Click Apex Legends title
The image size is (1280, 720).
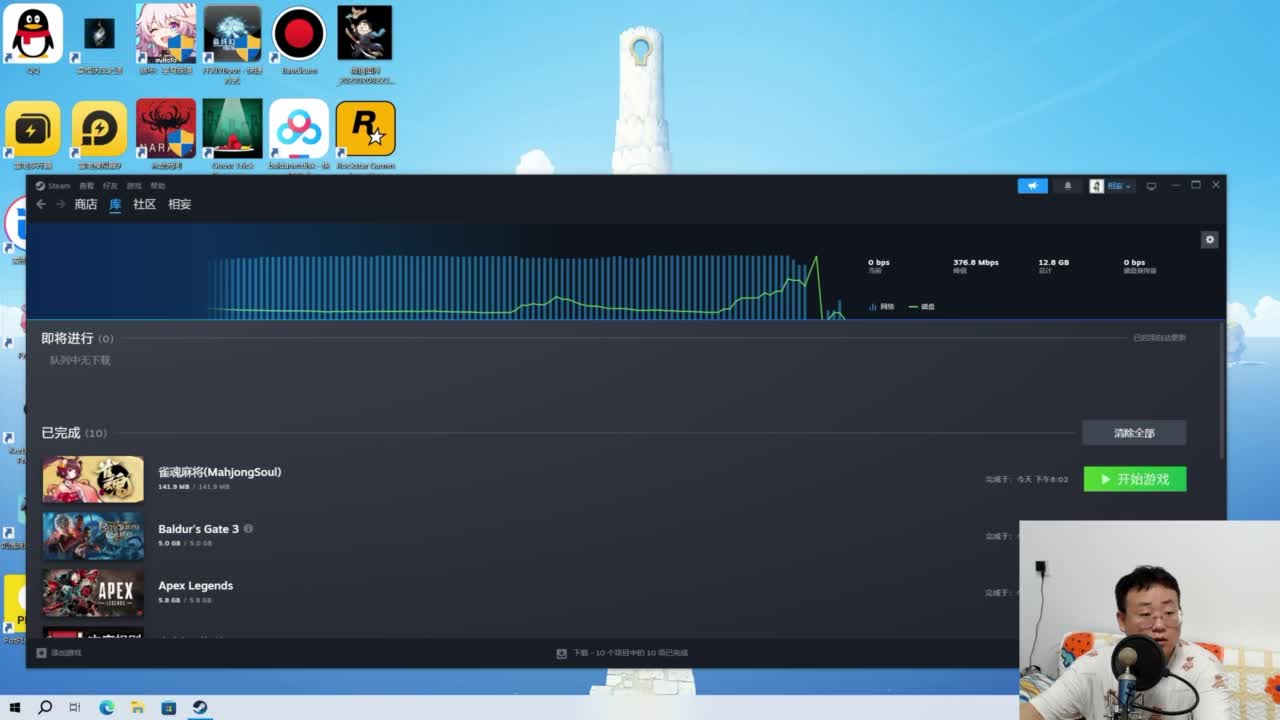195,586
